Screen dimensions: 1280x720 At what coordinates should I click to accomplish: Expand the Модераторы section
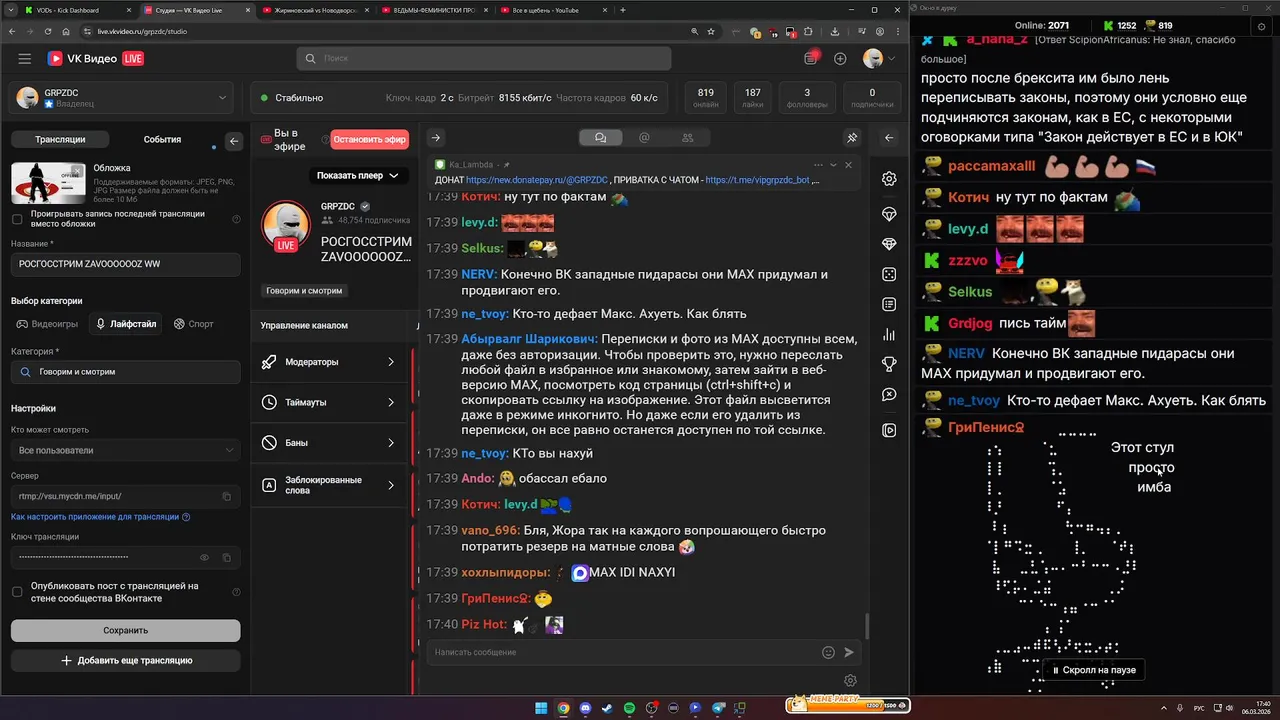tap(328, 362)
